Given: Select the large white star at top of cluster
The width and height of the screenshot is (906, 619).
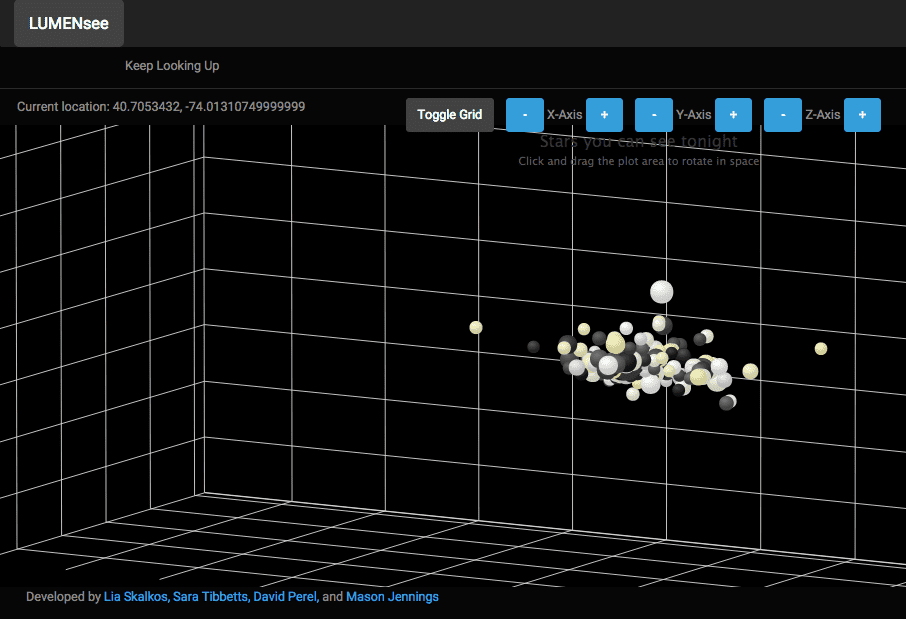Looking at the screenshot, I should click(662, 292).
